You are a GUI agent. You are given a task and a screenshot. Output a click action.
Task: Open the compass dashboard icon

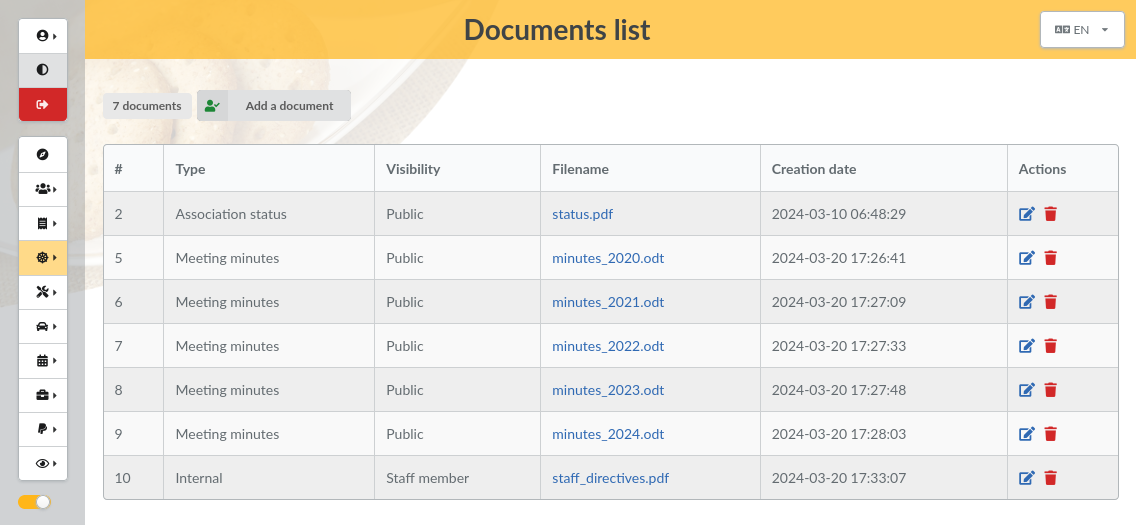pyautogui.click(x=43, y=154)
